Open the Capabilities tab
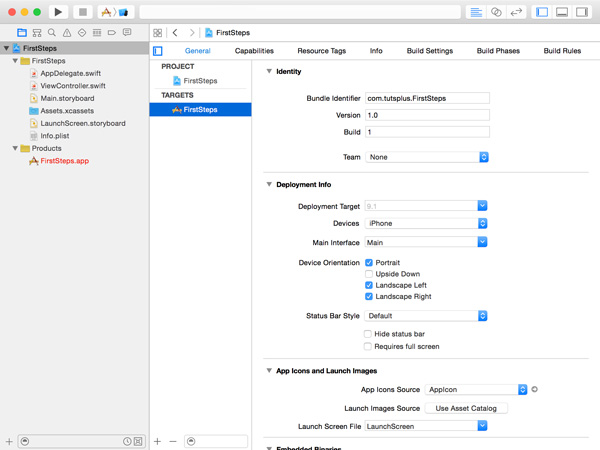This screenshot has height=450, width=600. click(254, 51)
